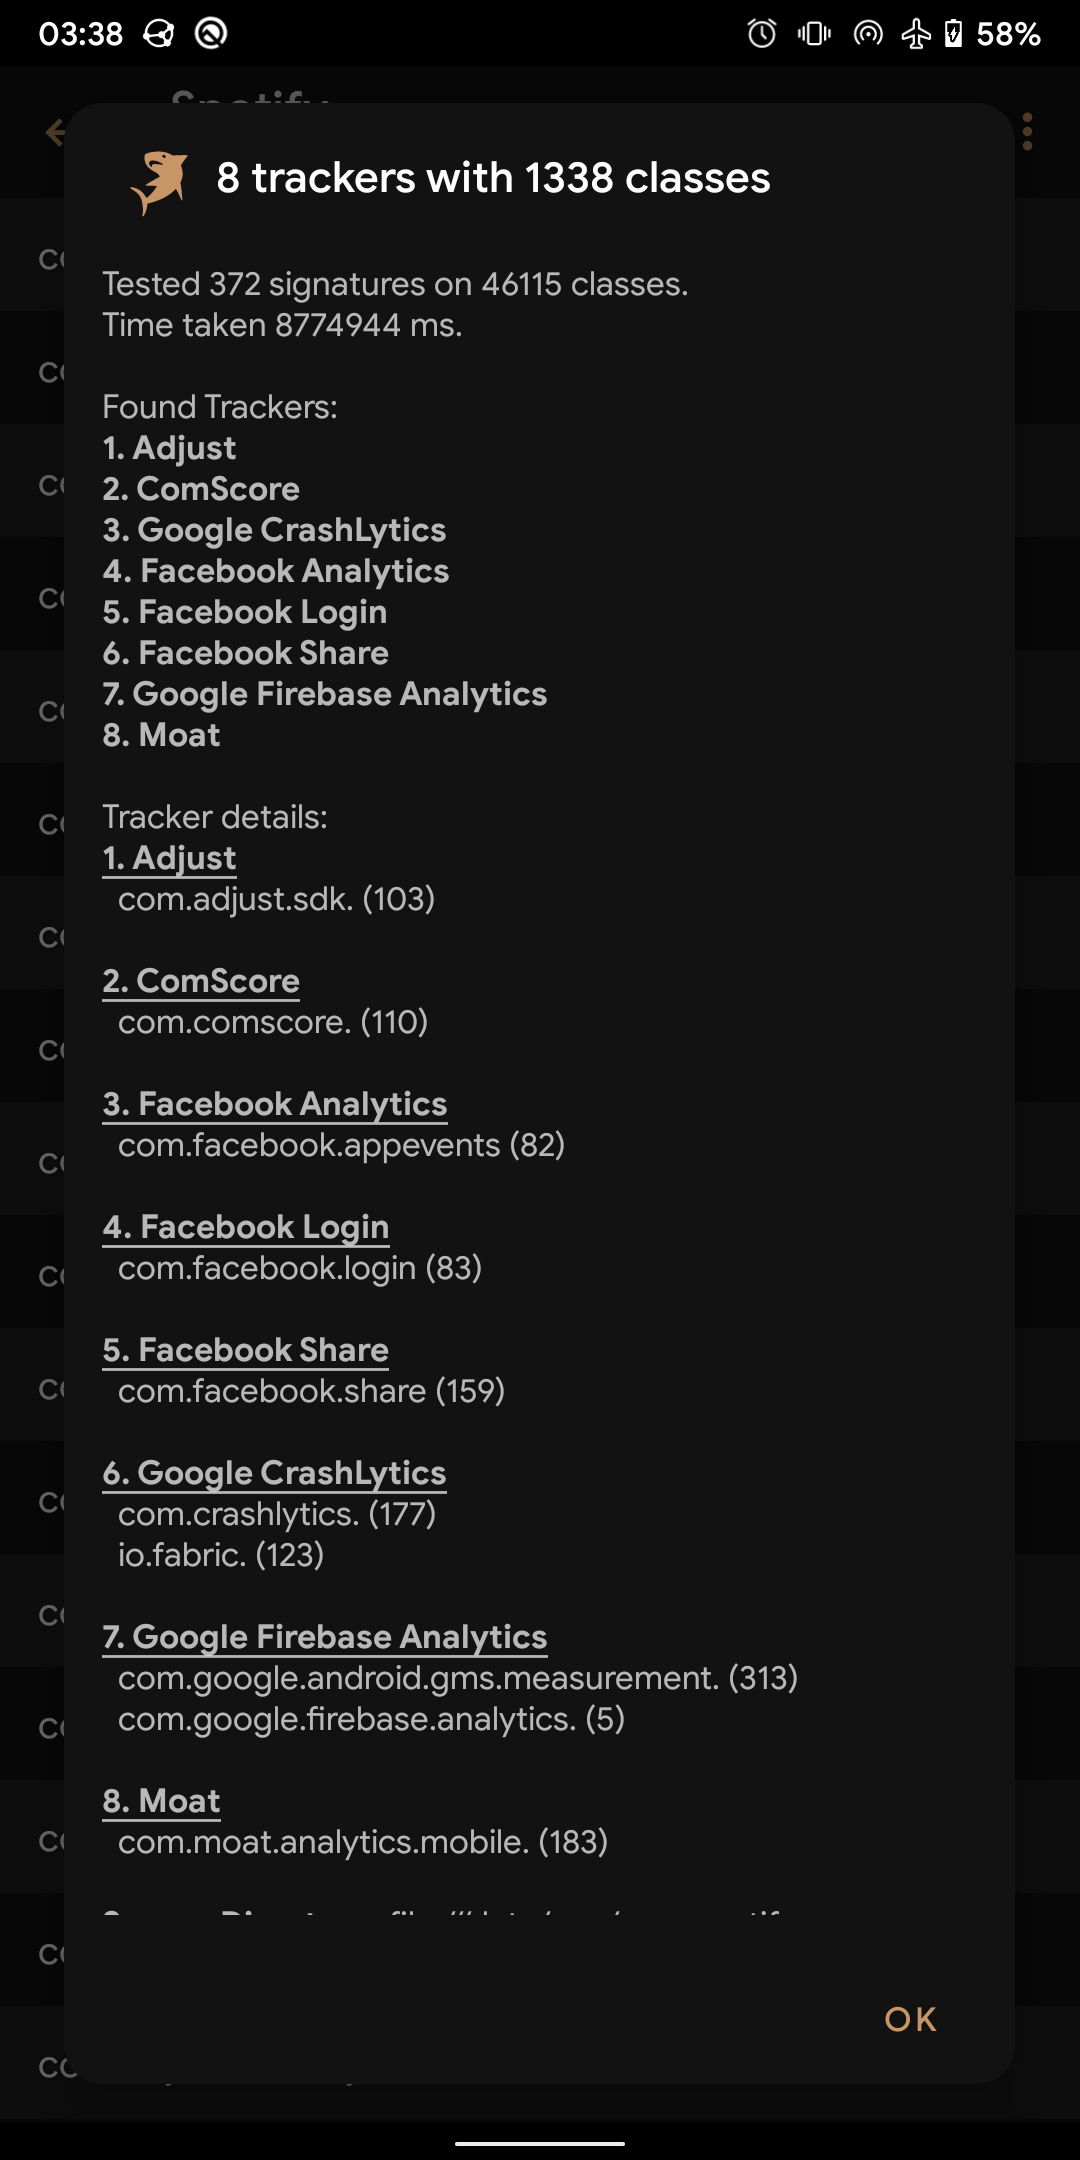Tap the vibrate mode status icon
This screenshot has width=1080, height=2160.
click(814, 34)
